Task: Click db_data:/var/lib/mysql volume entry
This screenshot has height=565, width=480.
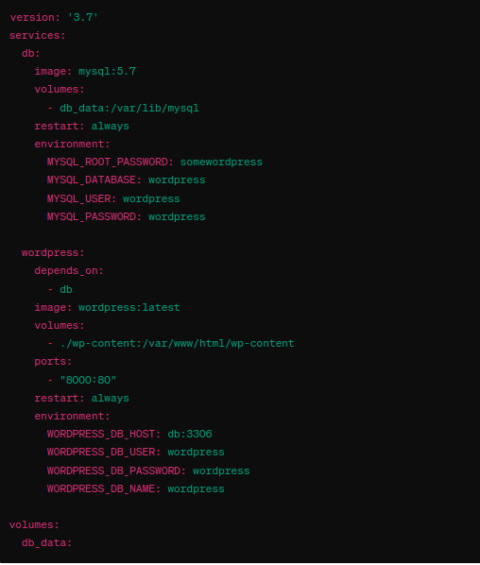Action: (129, 108)
